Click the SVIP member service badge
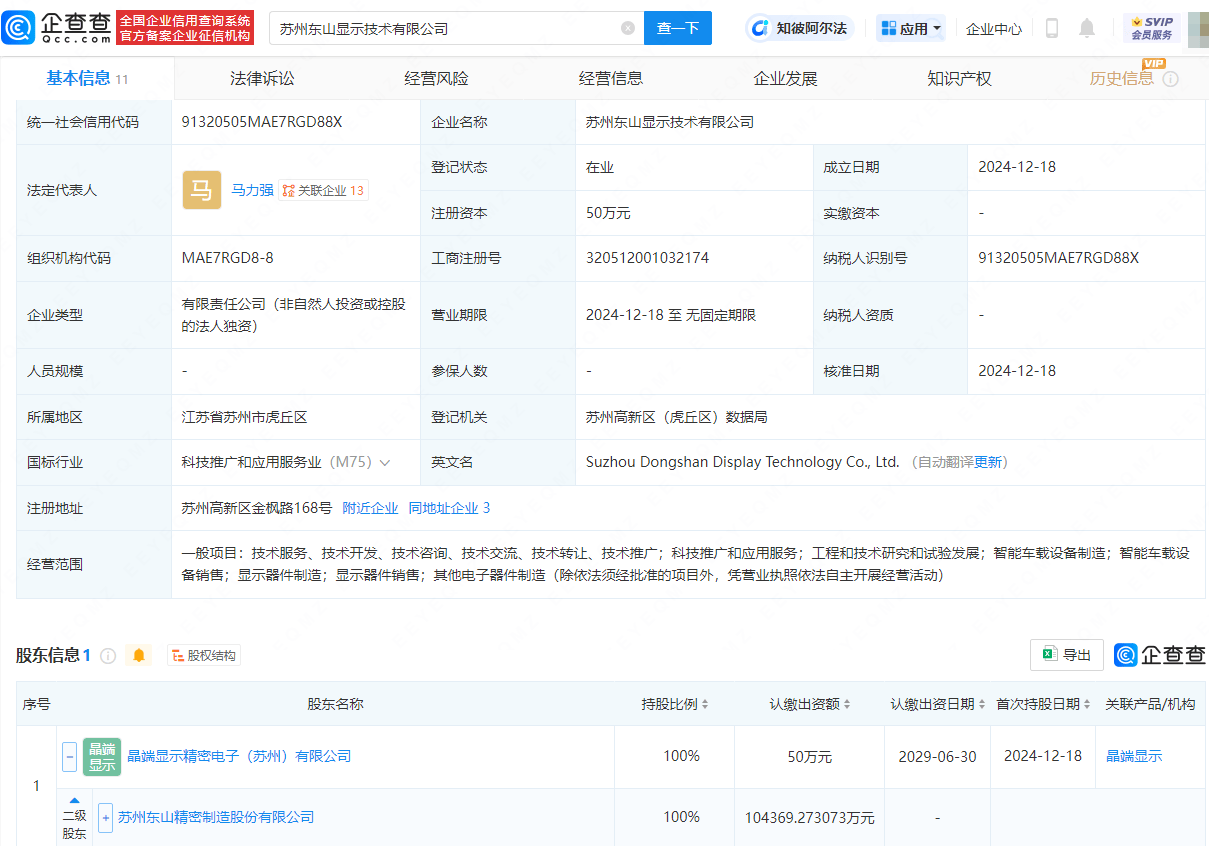The height and width of the screenshot is (846, 1209). tap(1151, 28)
